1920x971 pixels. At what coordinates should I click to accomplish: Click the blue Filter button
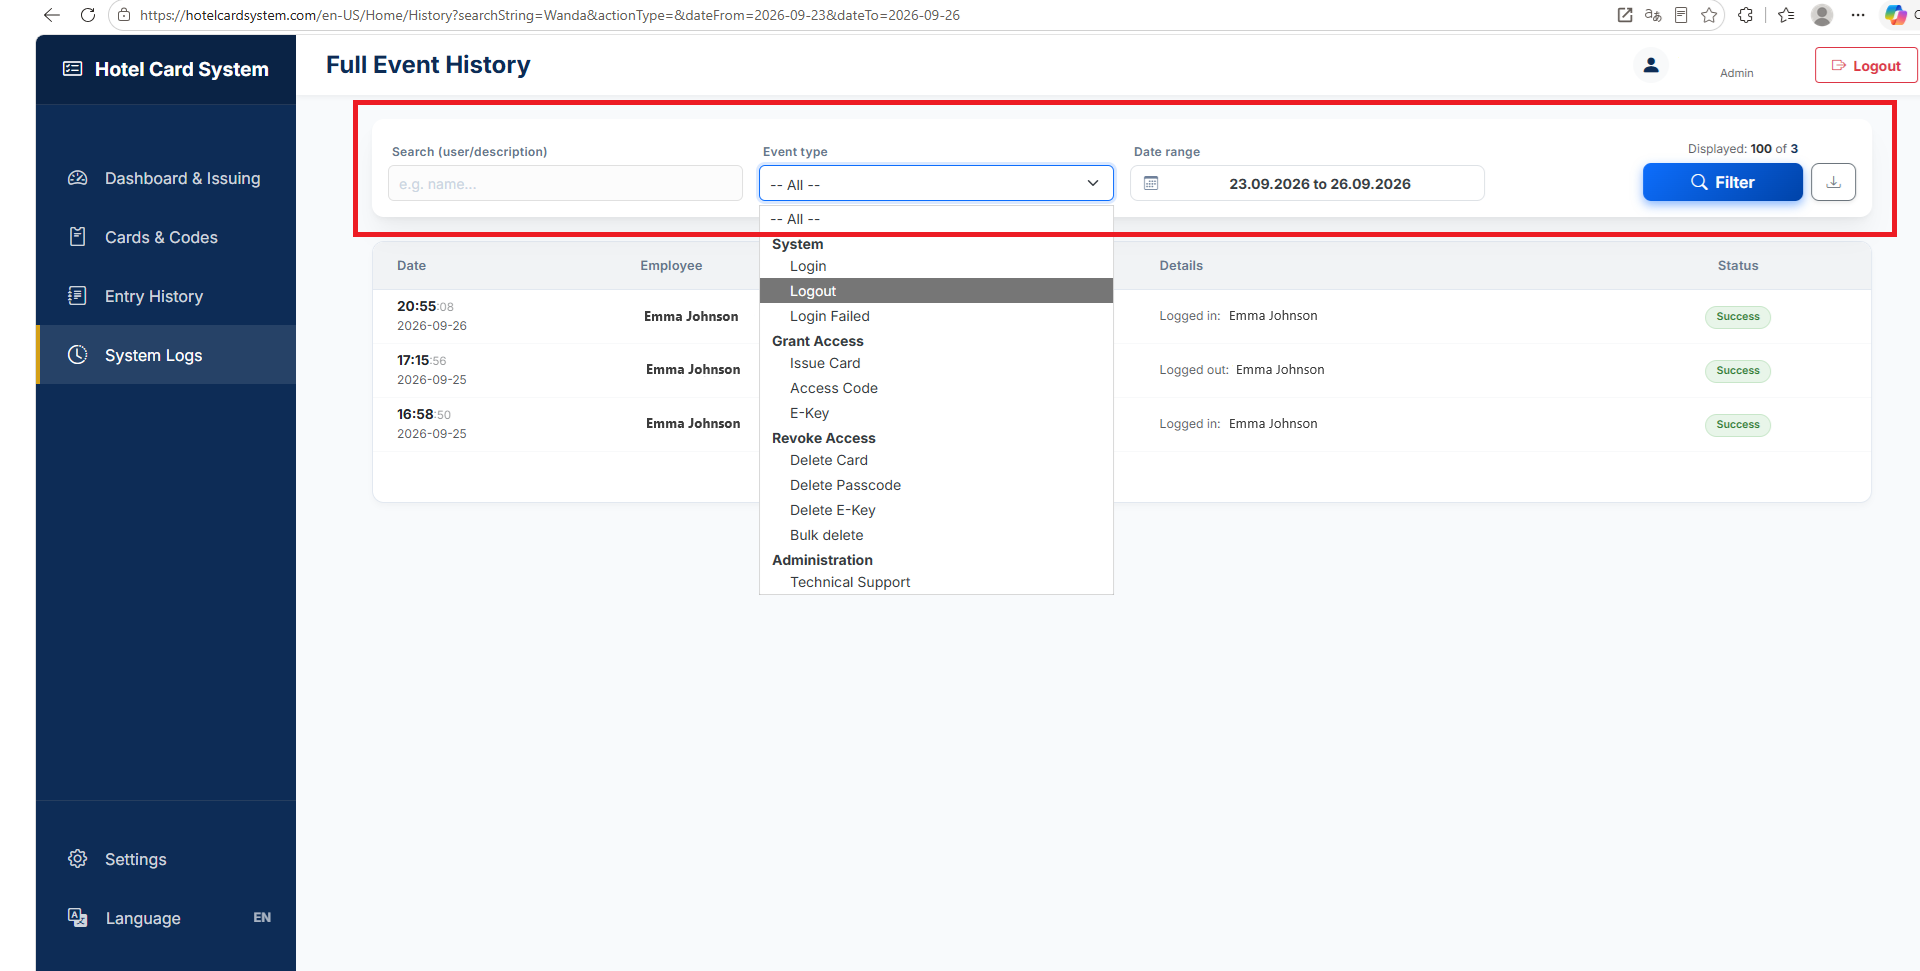pos(1722,182)
